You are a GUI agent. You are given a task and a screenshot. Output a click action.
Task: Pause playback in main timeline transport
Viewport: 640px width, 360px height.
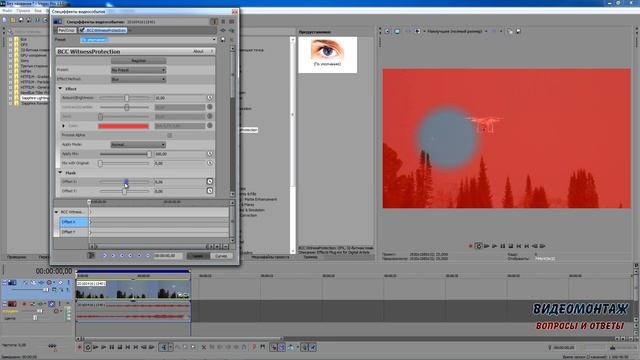coord(111,347)
